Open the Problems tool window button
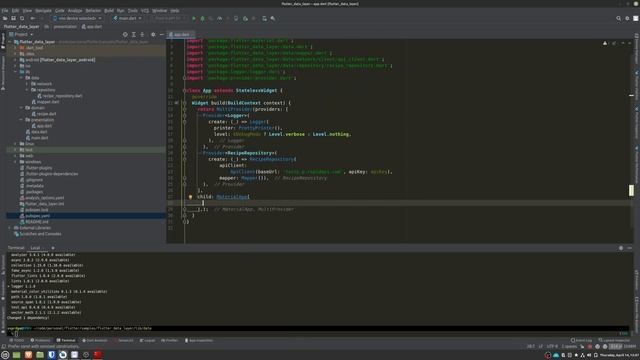The height and width of the screenshot is (360, 640). [40, 340]
